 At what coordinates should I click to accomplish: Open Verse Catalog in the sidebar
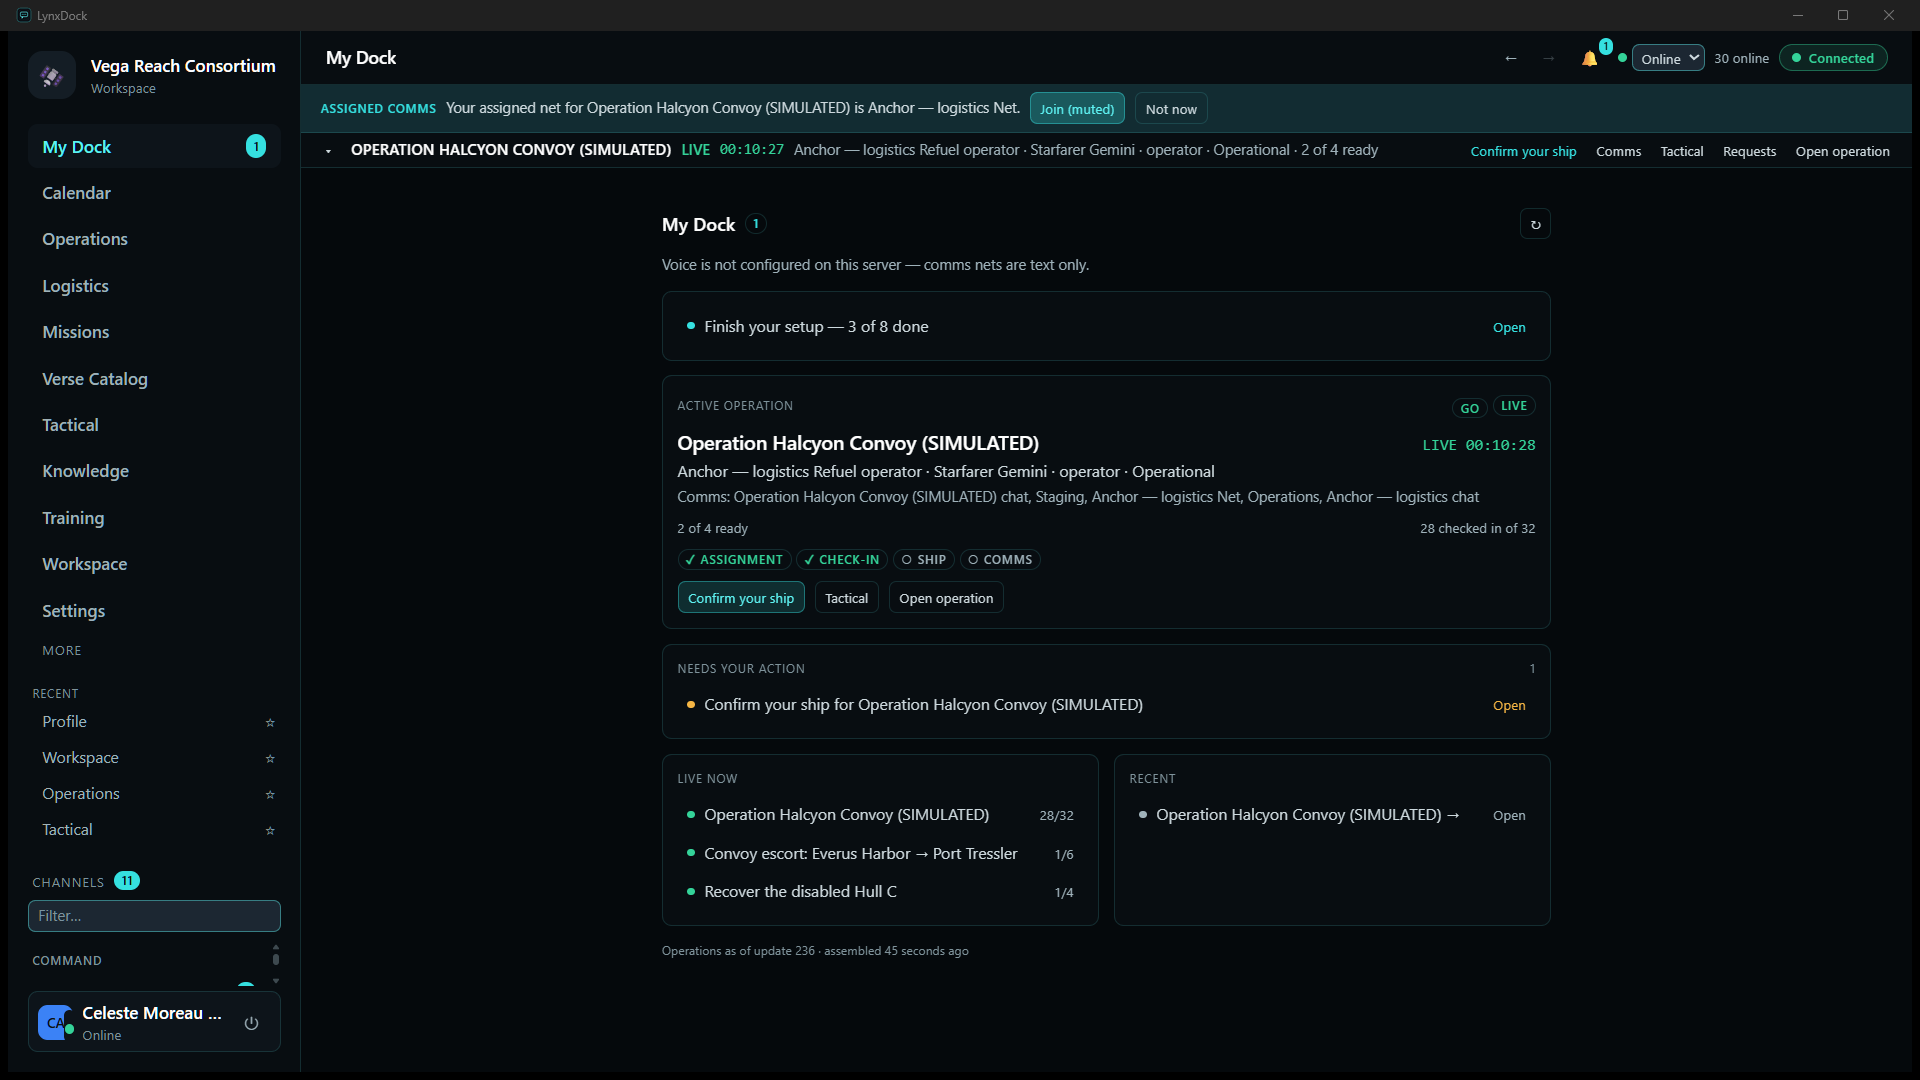pos(154,379)
